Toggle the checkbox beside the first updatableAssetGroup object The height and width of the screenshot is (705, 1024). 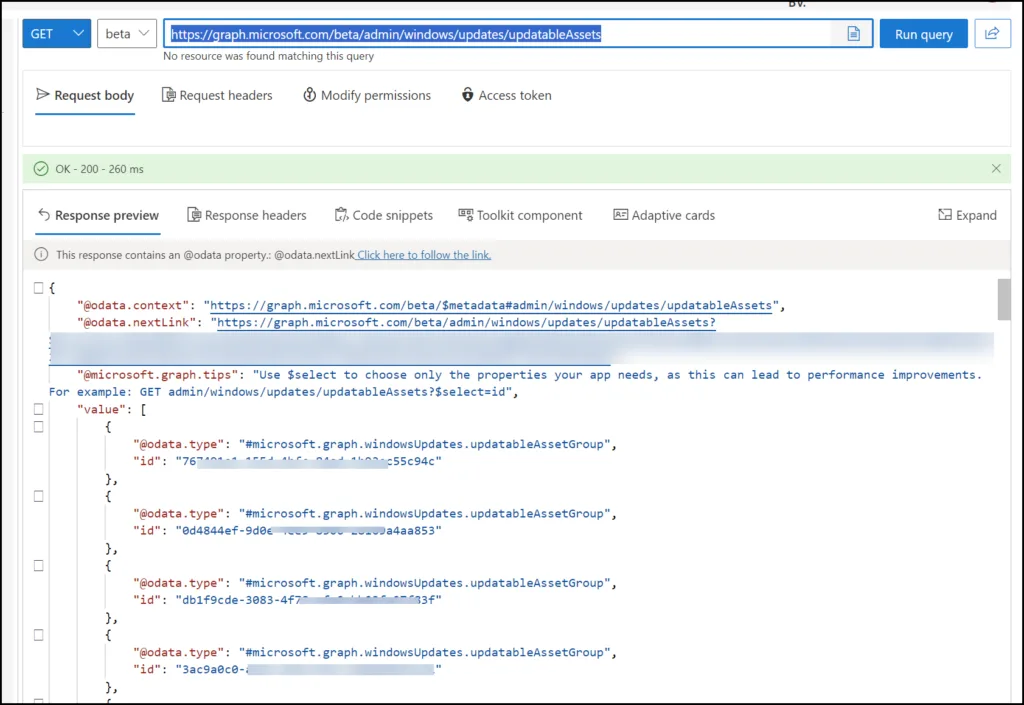coord(39,427)
